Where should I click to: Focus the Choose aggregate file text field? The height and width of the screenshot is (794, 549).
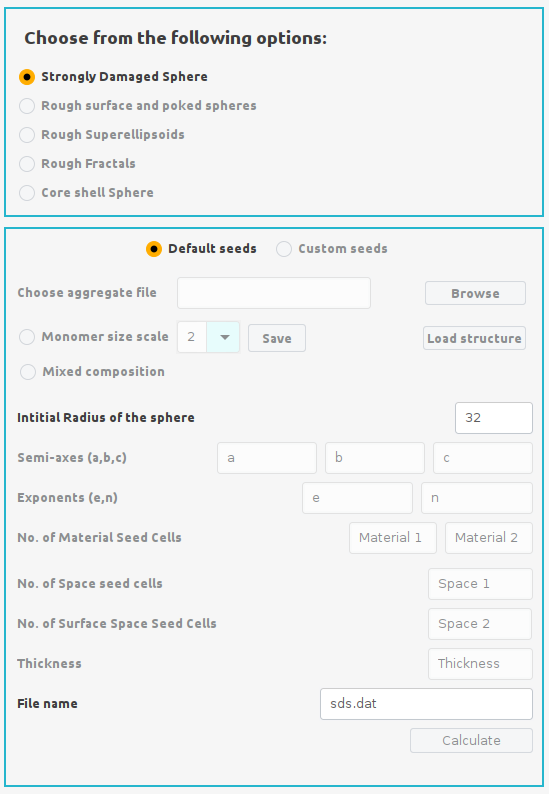[273, 293]
